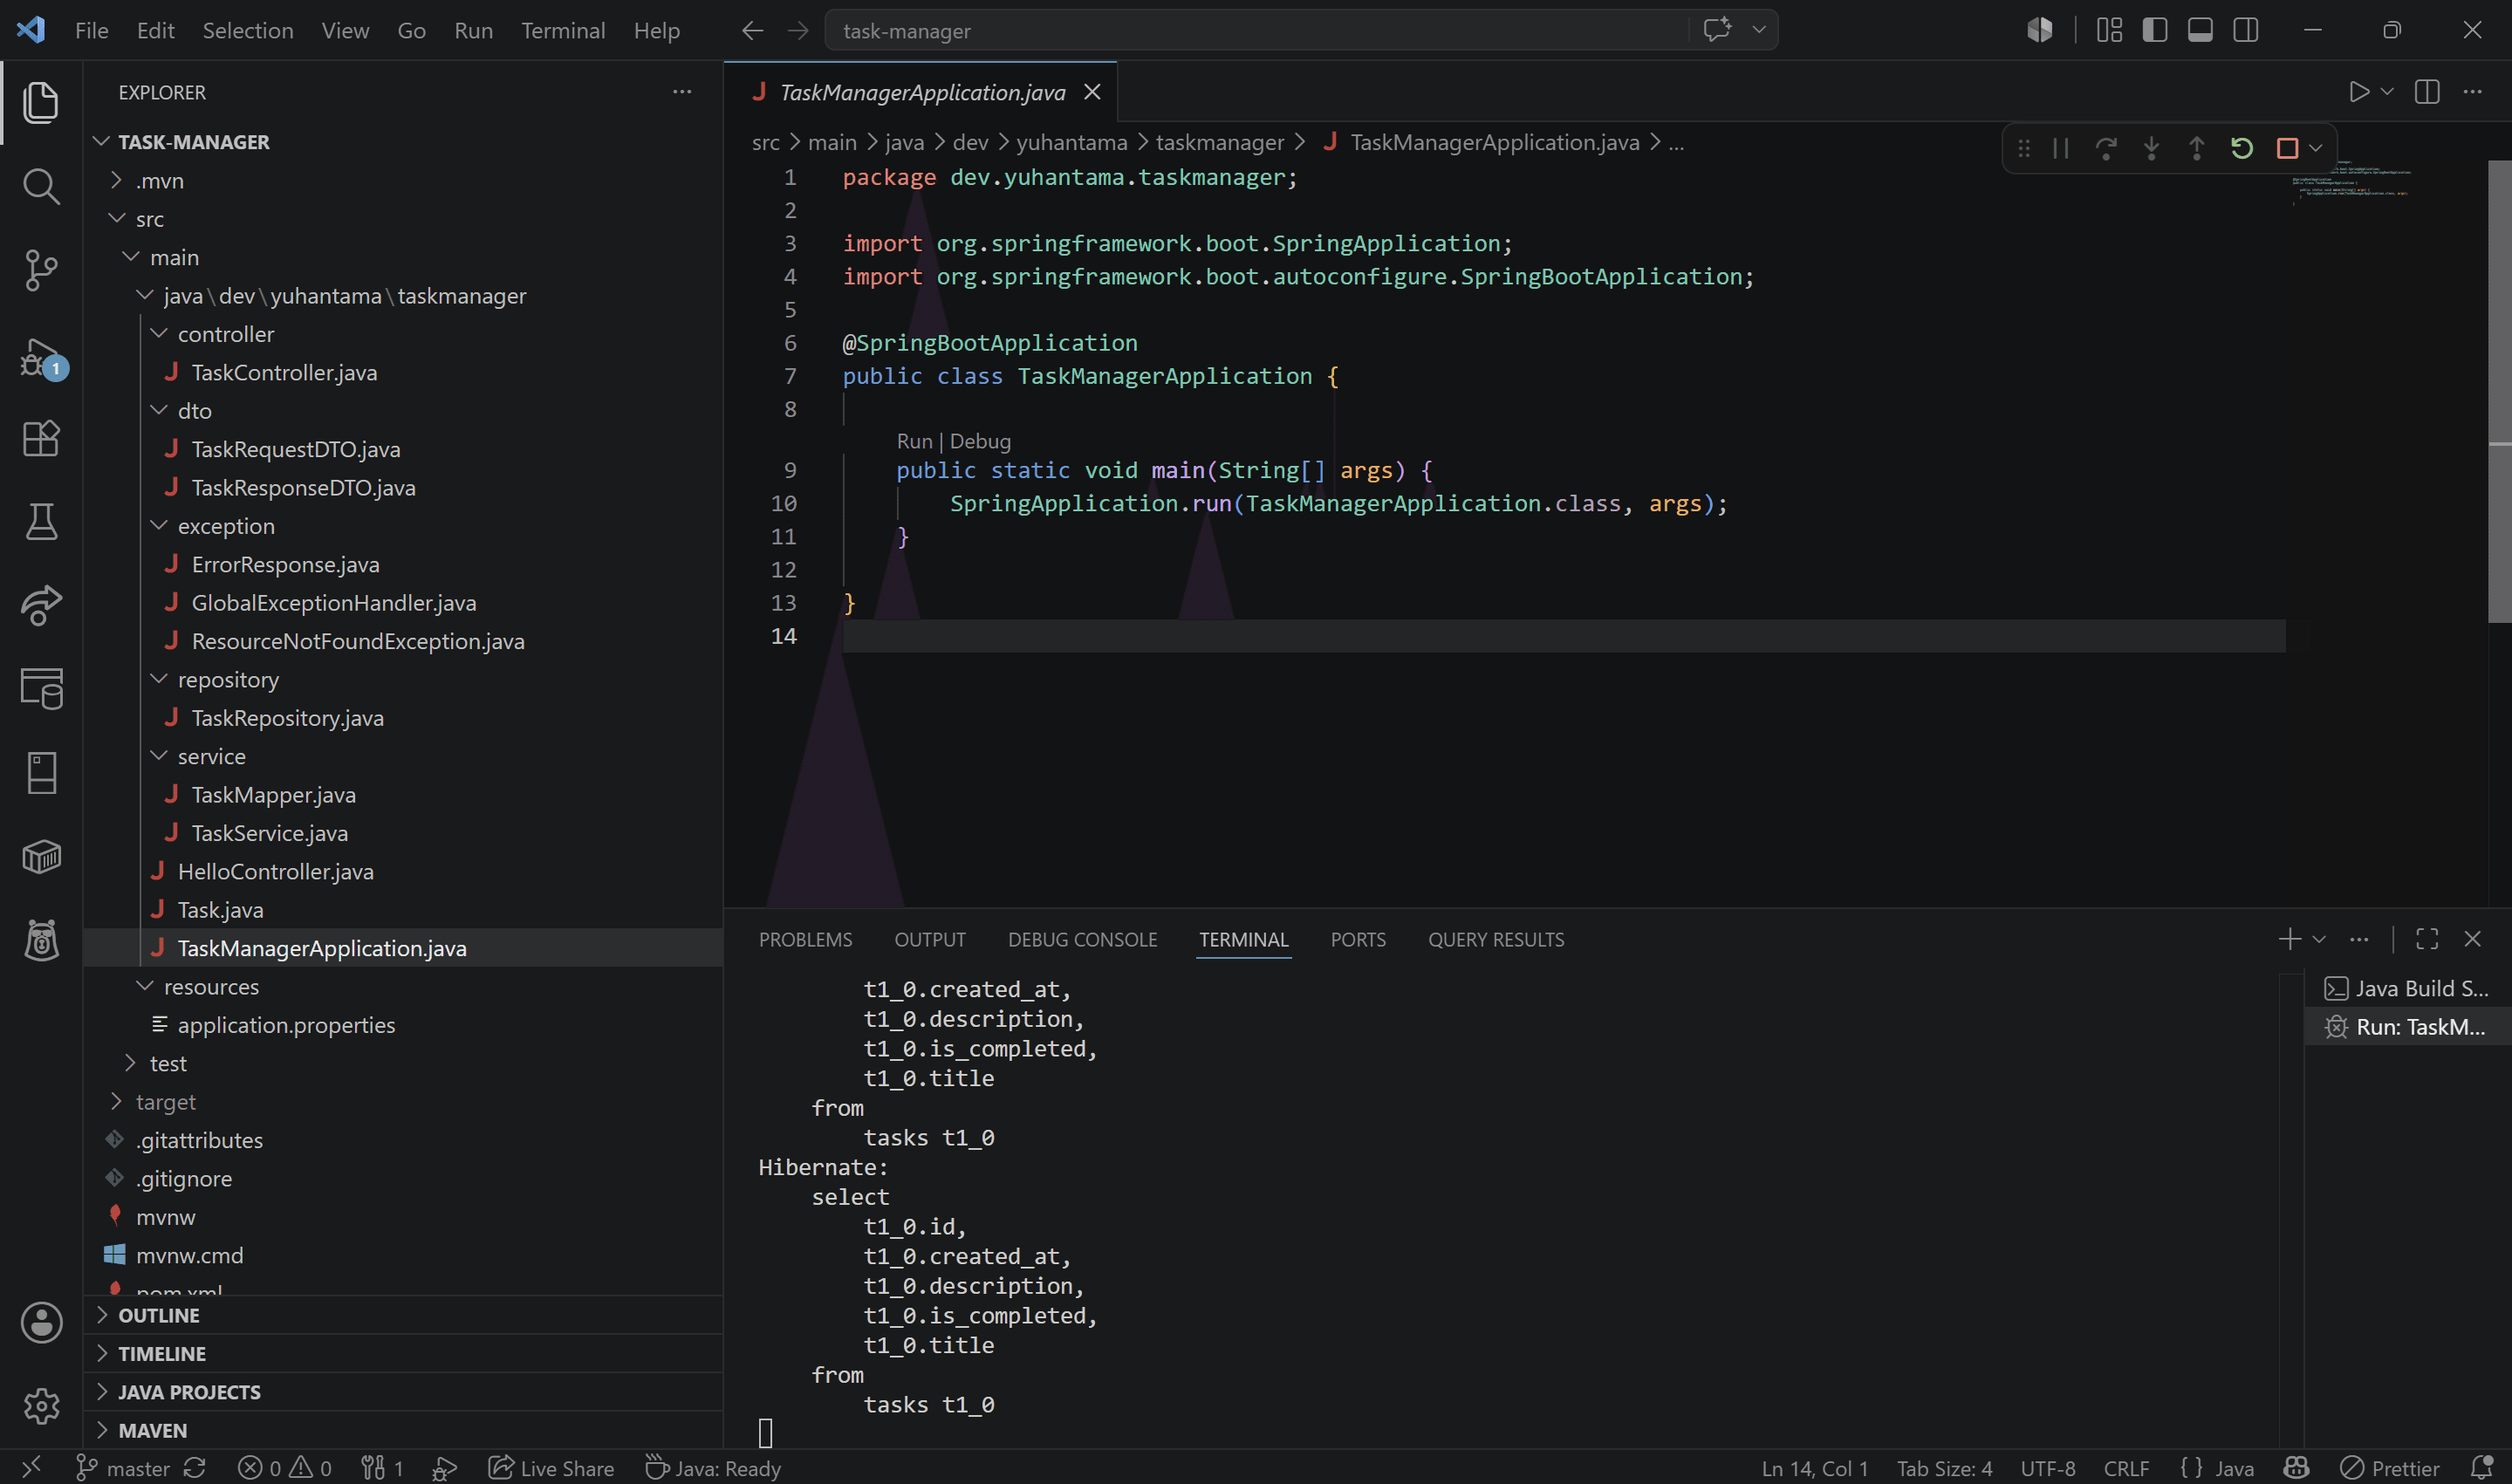This screenshot has width=2512, height=1484.
Task: Open the run button dropdown arrow
Action: (x=2388, y=92)
